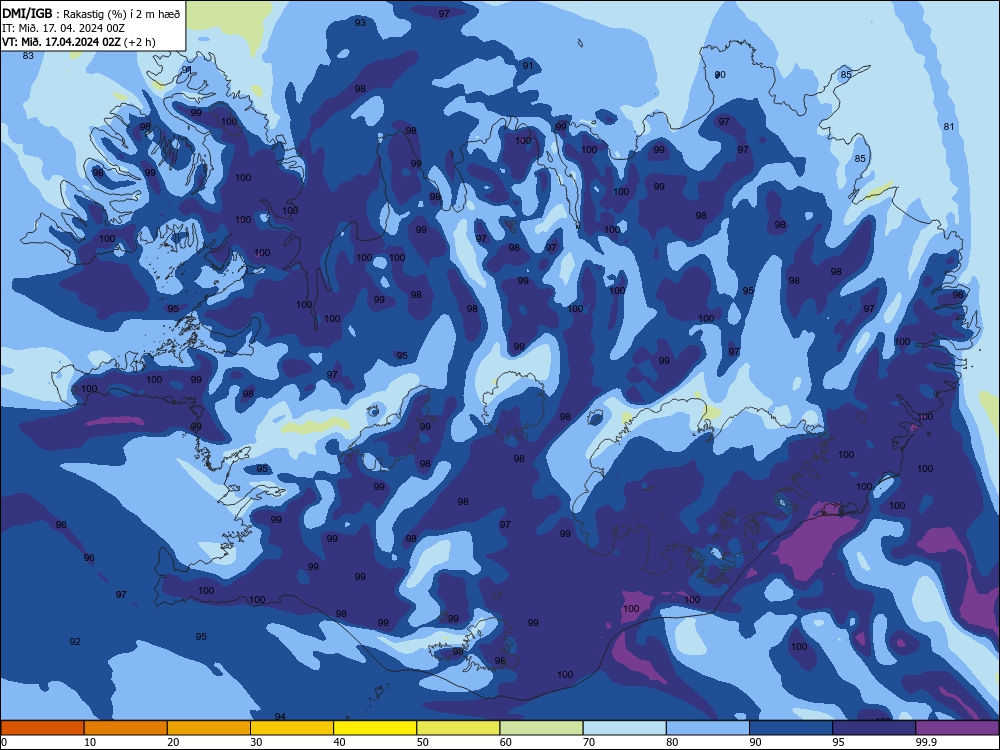Click the bright yellow 40–50 legend swatch
1000x750 pixels.
coord(375,728)
